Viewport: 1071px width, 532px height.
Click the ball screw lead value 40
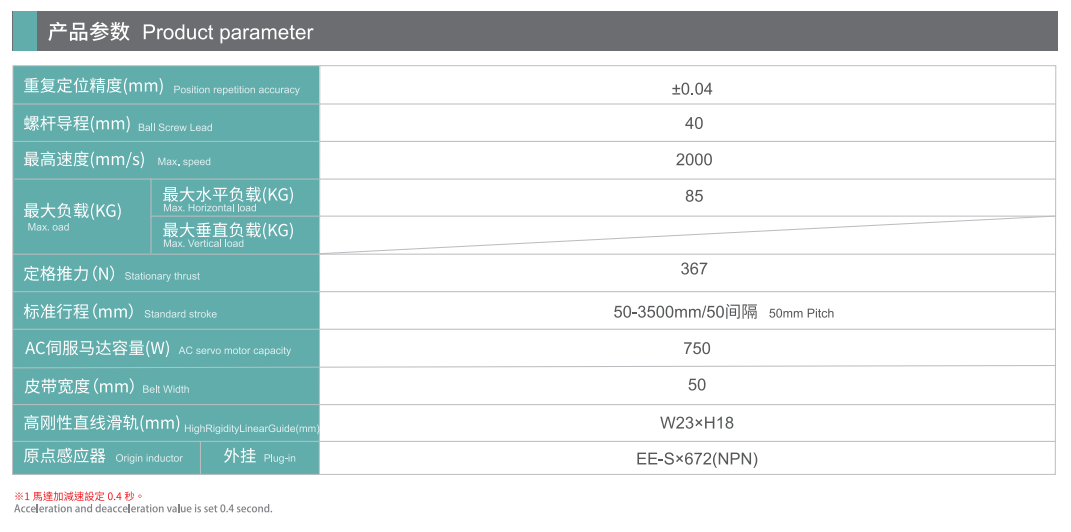[x=694, y=124]
